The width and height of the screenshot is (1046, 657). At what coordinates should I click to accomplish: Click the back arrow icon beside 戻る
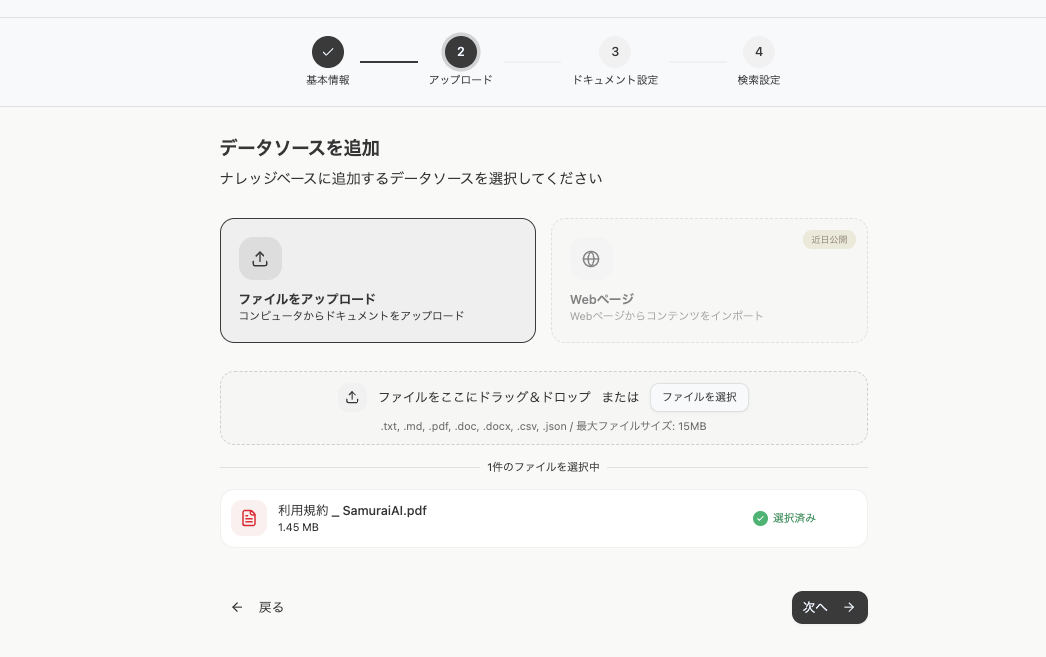237,607
